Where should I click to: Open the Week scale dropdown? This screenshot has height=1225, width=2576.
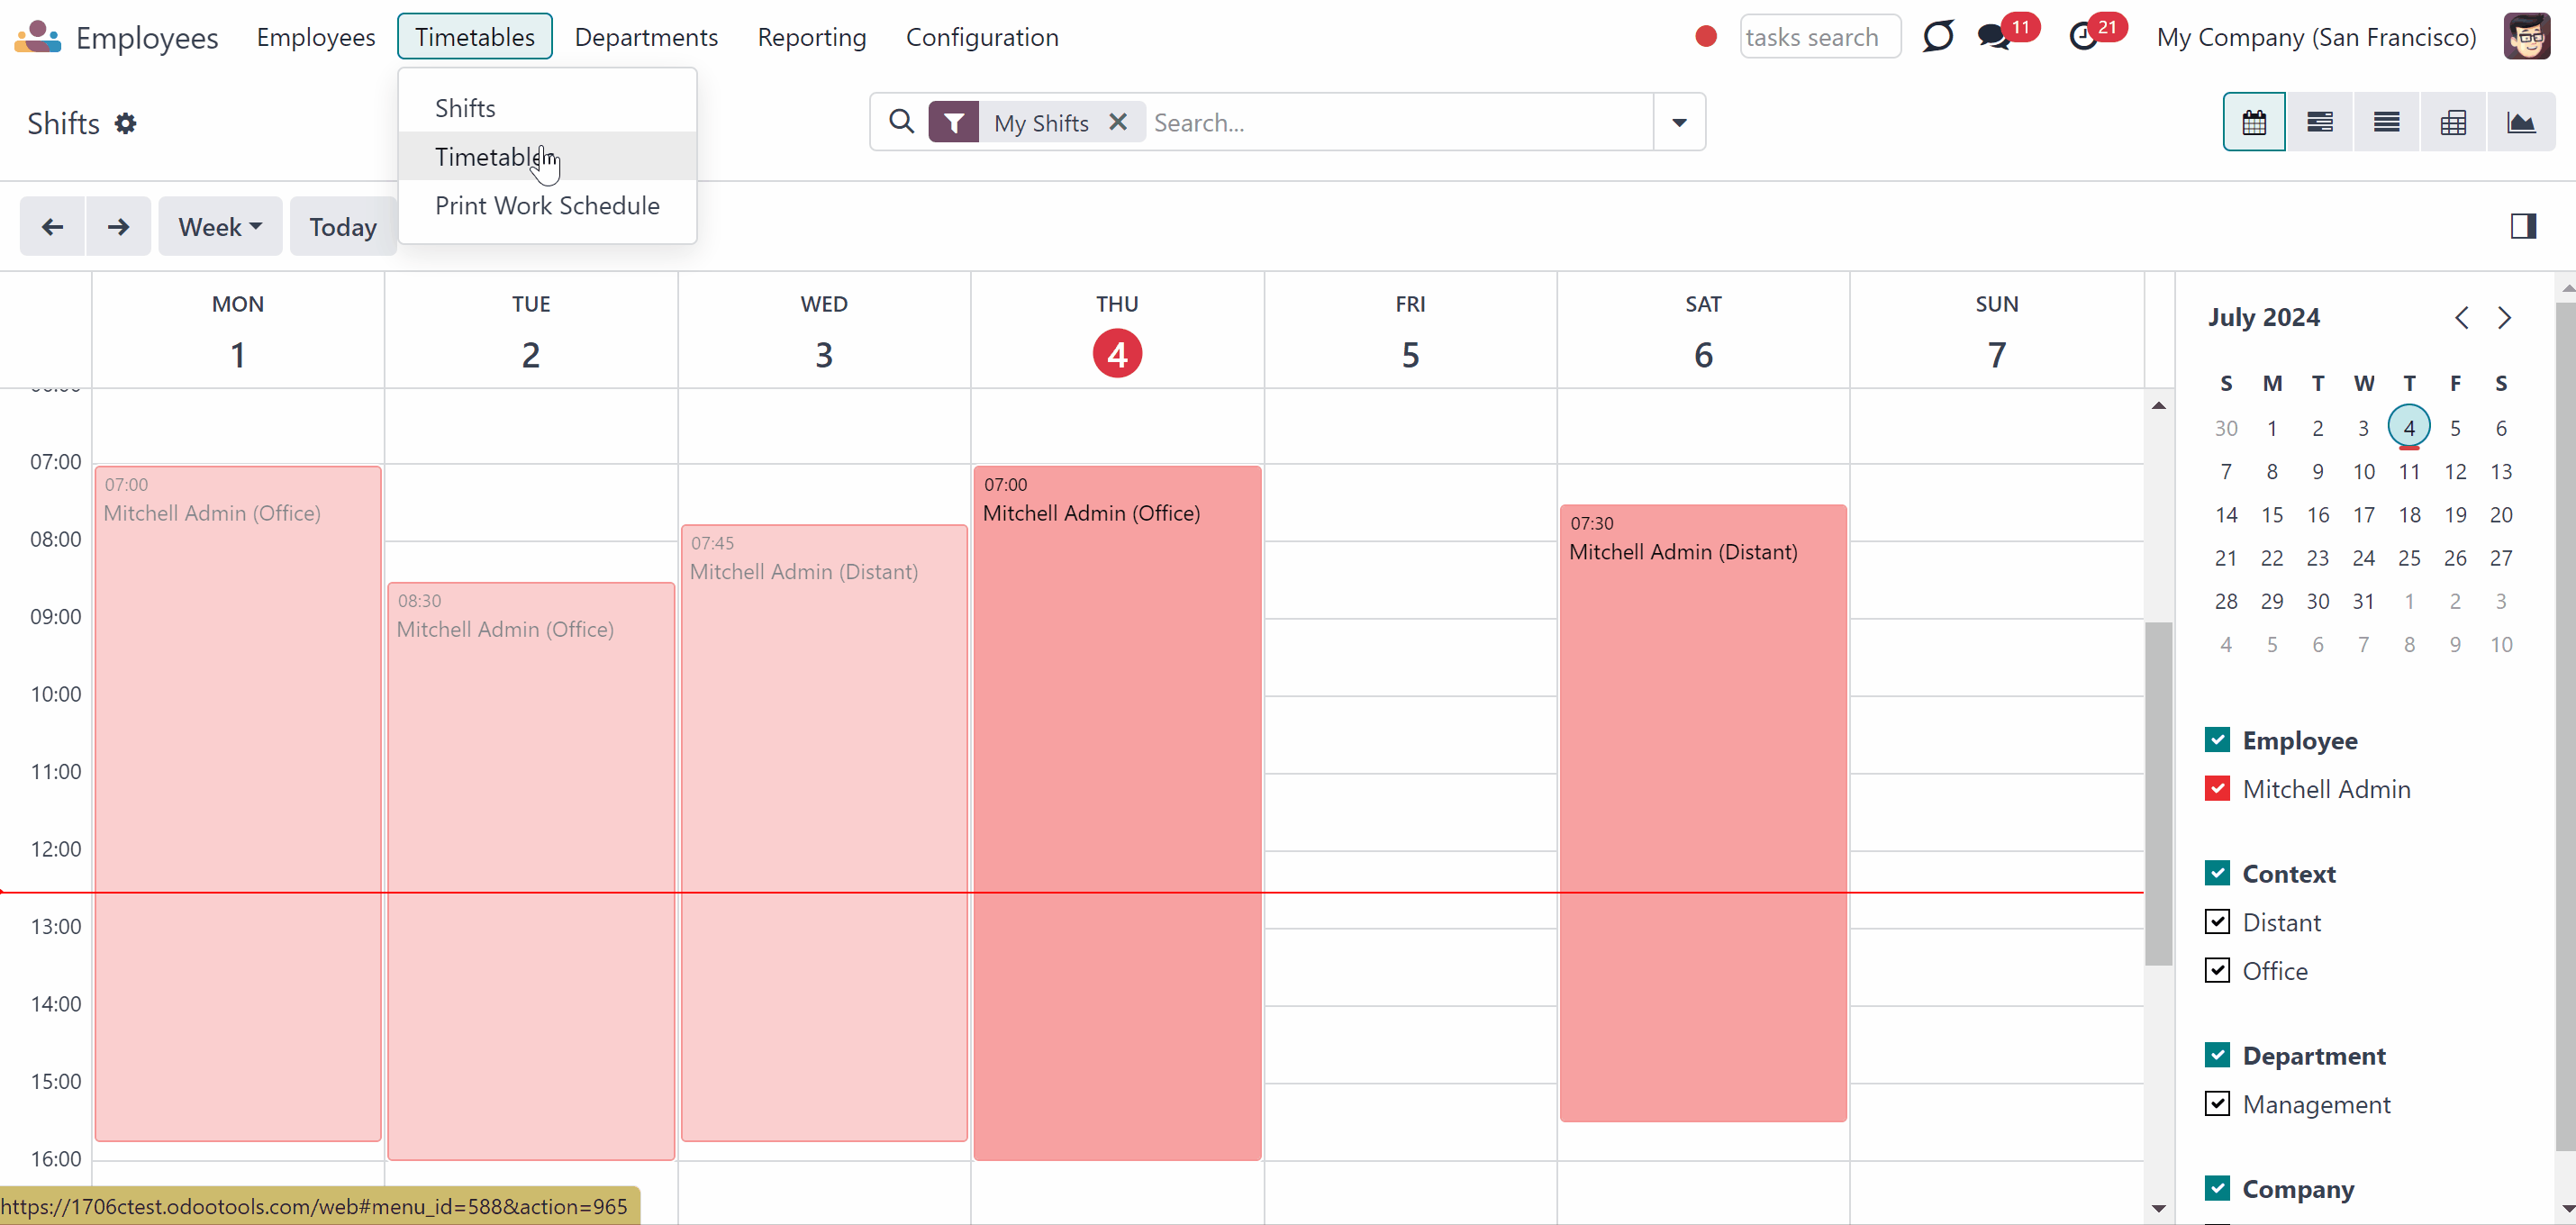[x=220, y=226]
